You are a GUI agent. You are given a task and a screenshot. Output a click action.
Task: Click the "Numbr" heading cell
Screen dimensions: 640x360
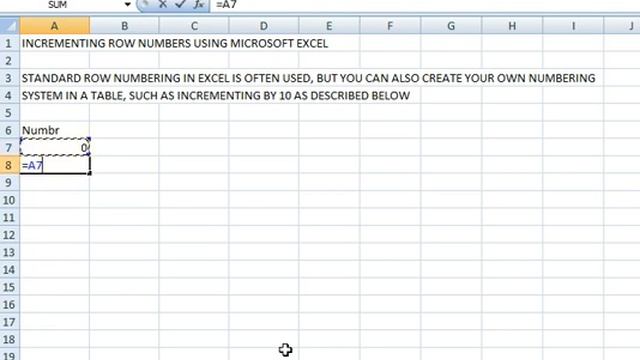coord(54,130)
